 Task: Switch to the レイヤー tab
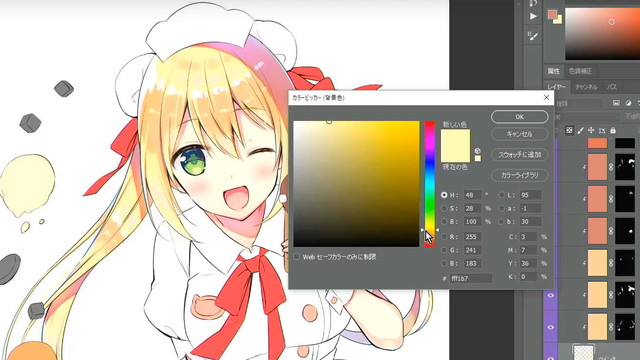pyautogui.click(x=557, y=87)
